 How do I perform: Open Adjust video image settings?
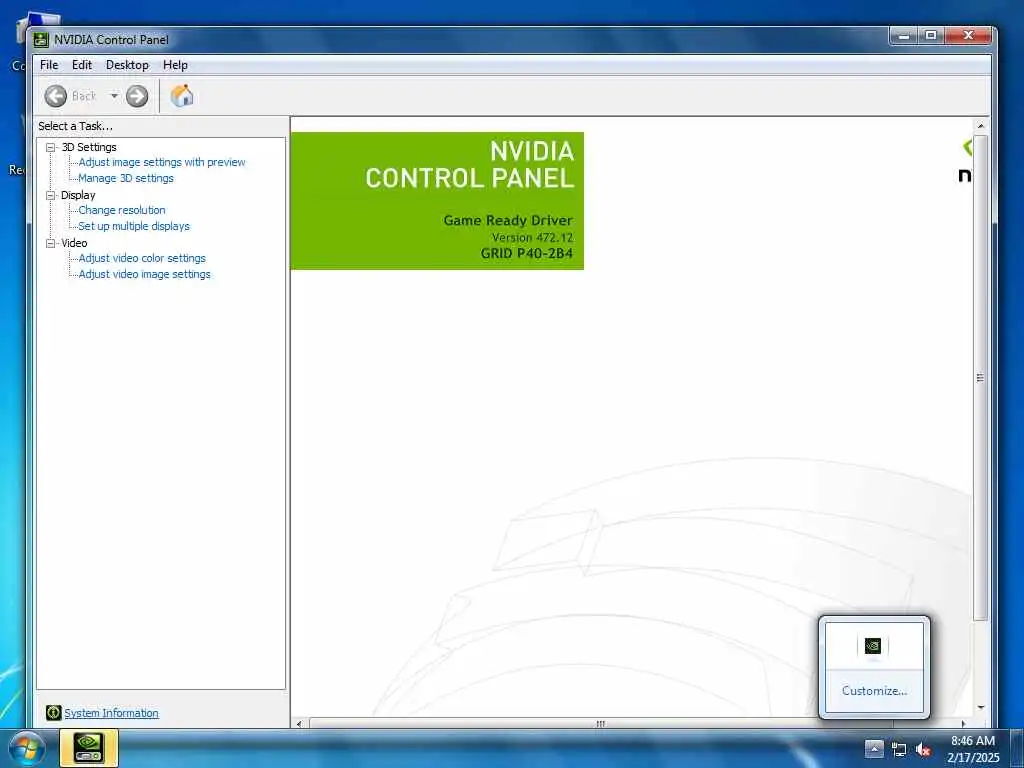(x=144, y=274)
